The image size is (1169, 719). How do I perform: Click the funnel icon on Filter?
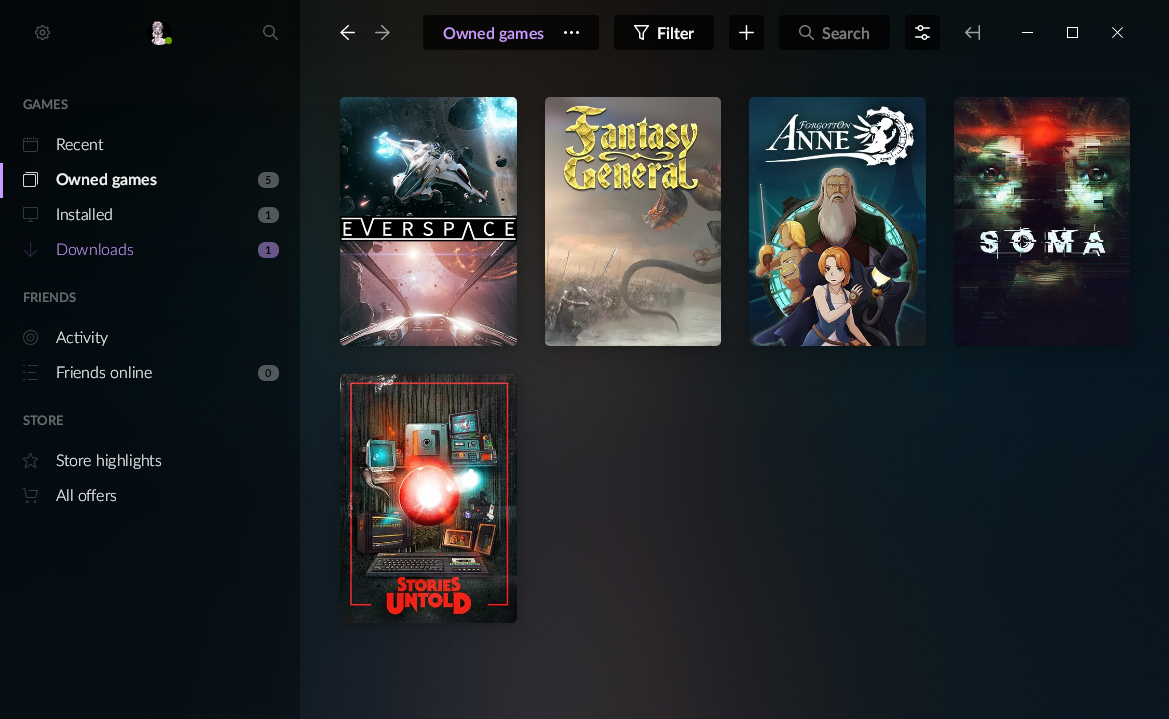point(641,33)
